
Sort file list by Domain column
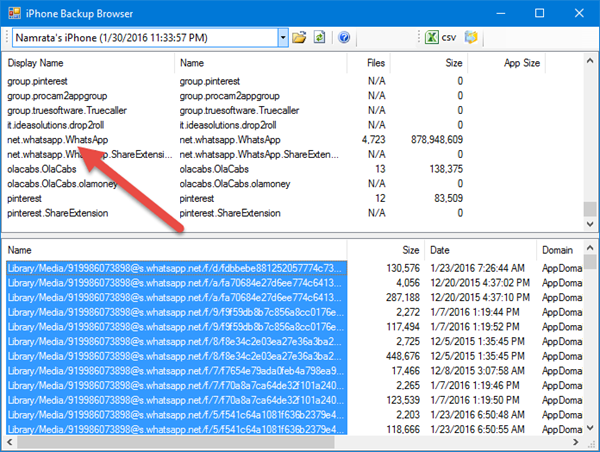coord(557,250)
